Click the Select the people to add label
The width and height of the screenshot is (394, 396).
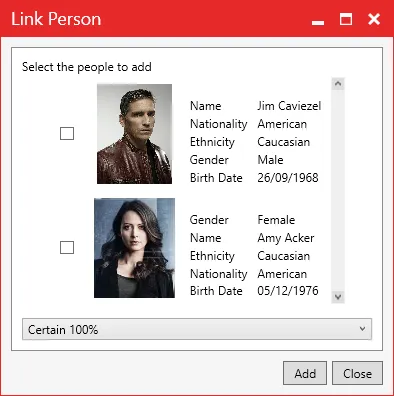click(87, 67)
